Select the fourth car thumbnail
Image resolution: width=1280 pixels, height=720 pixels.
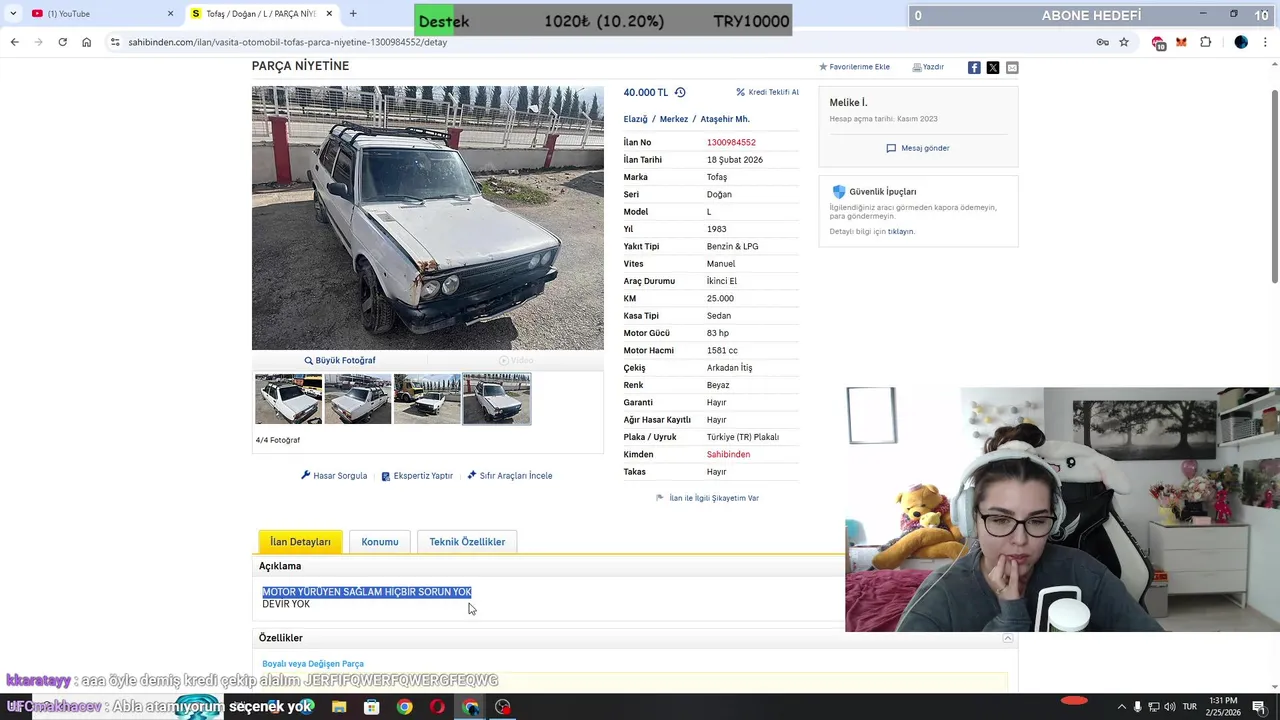(x=497, y=399)
